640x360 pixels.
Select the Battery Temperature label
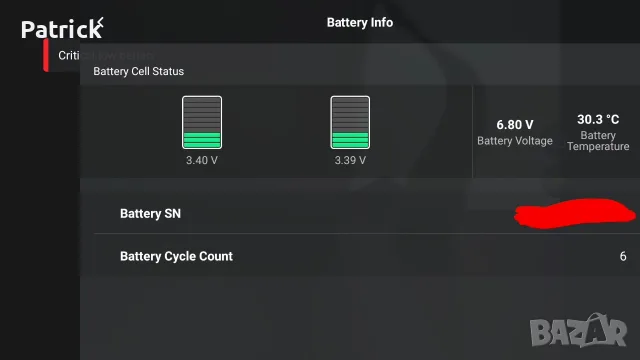coord(598,141)
